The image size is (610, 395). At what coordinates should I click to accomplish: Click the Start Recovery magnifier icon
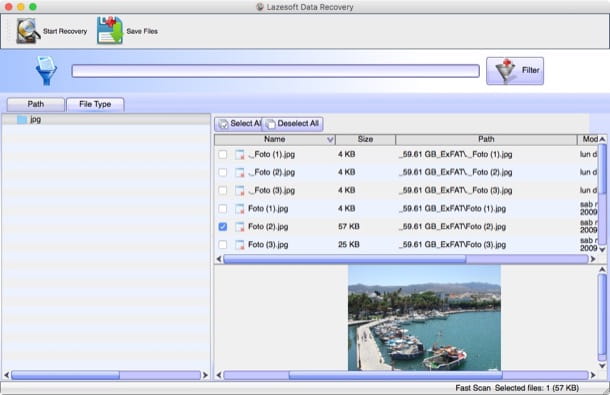click(x=28, y=31)
